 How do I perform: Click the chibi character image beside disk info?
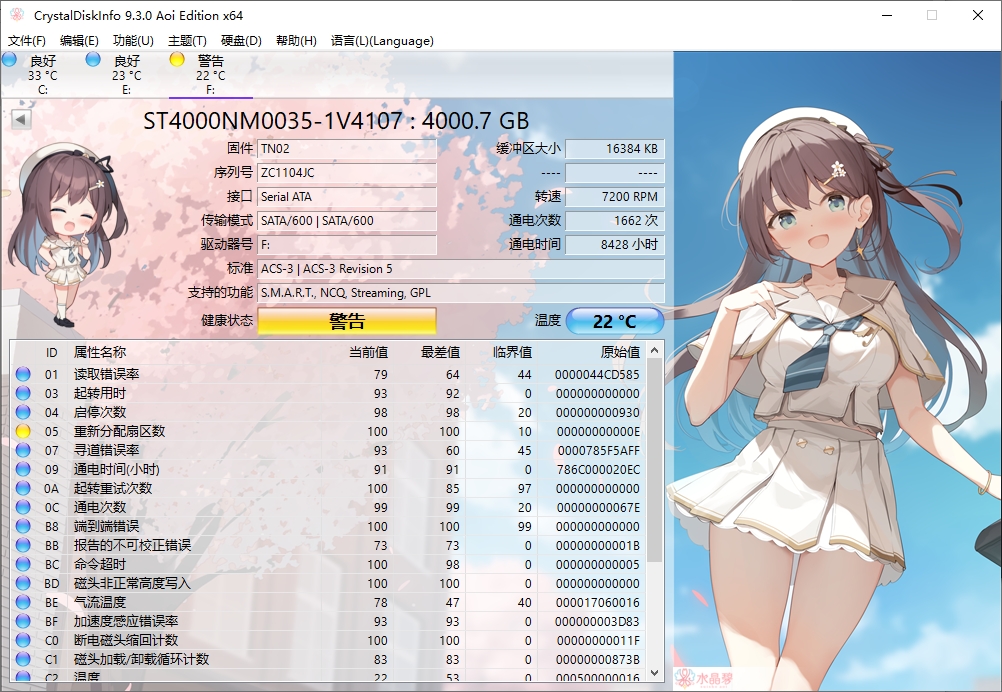[x=66, y=235]
